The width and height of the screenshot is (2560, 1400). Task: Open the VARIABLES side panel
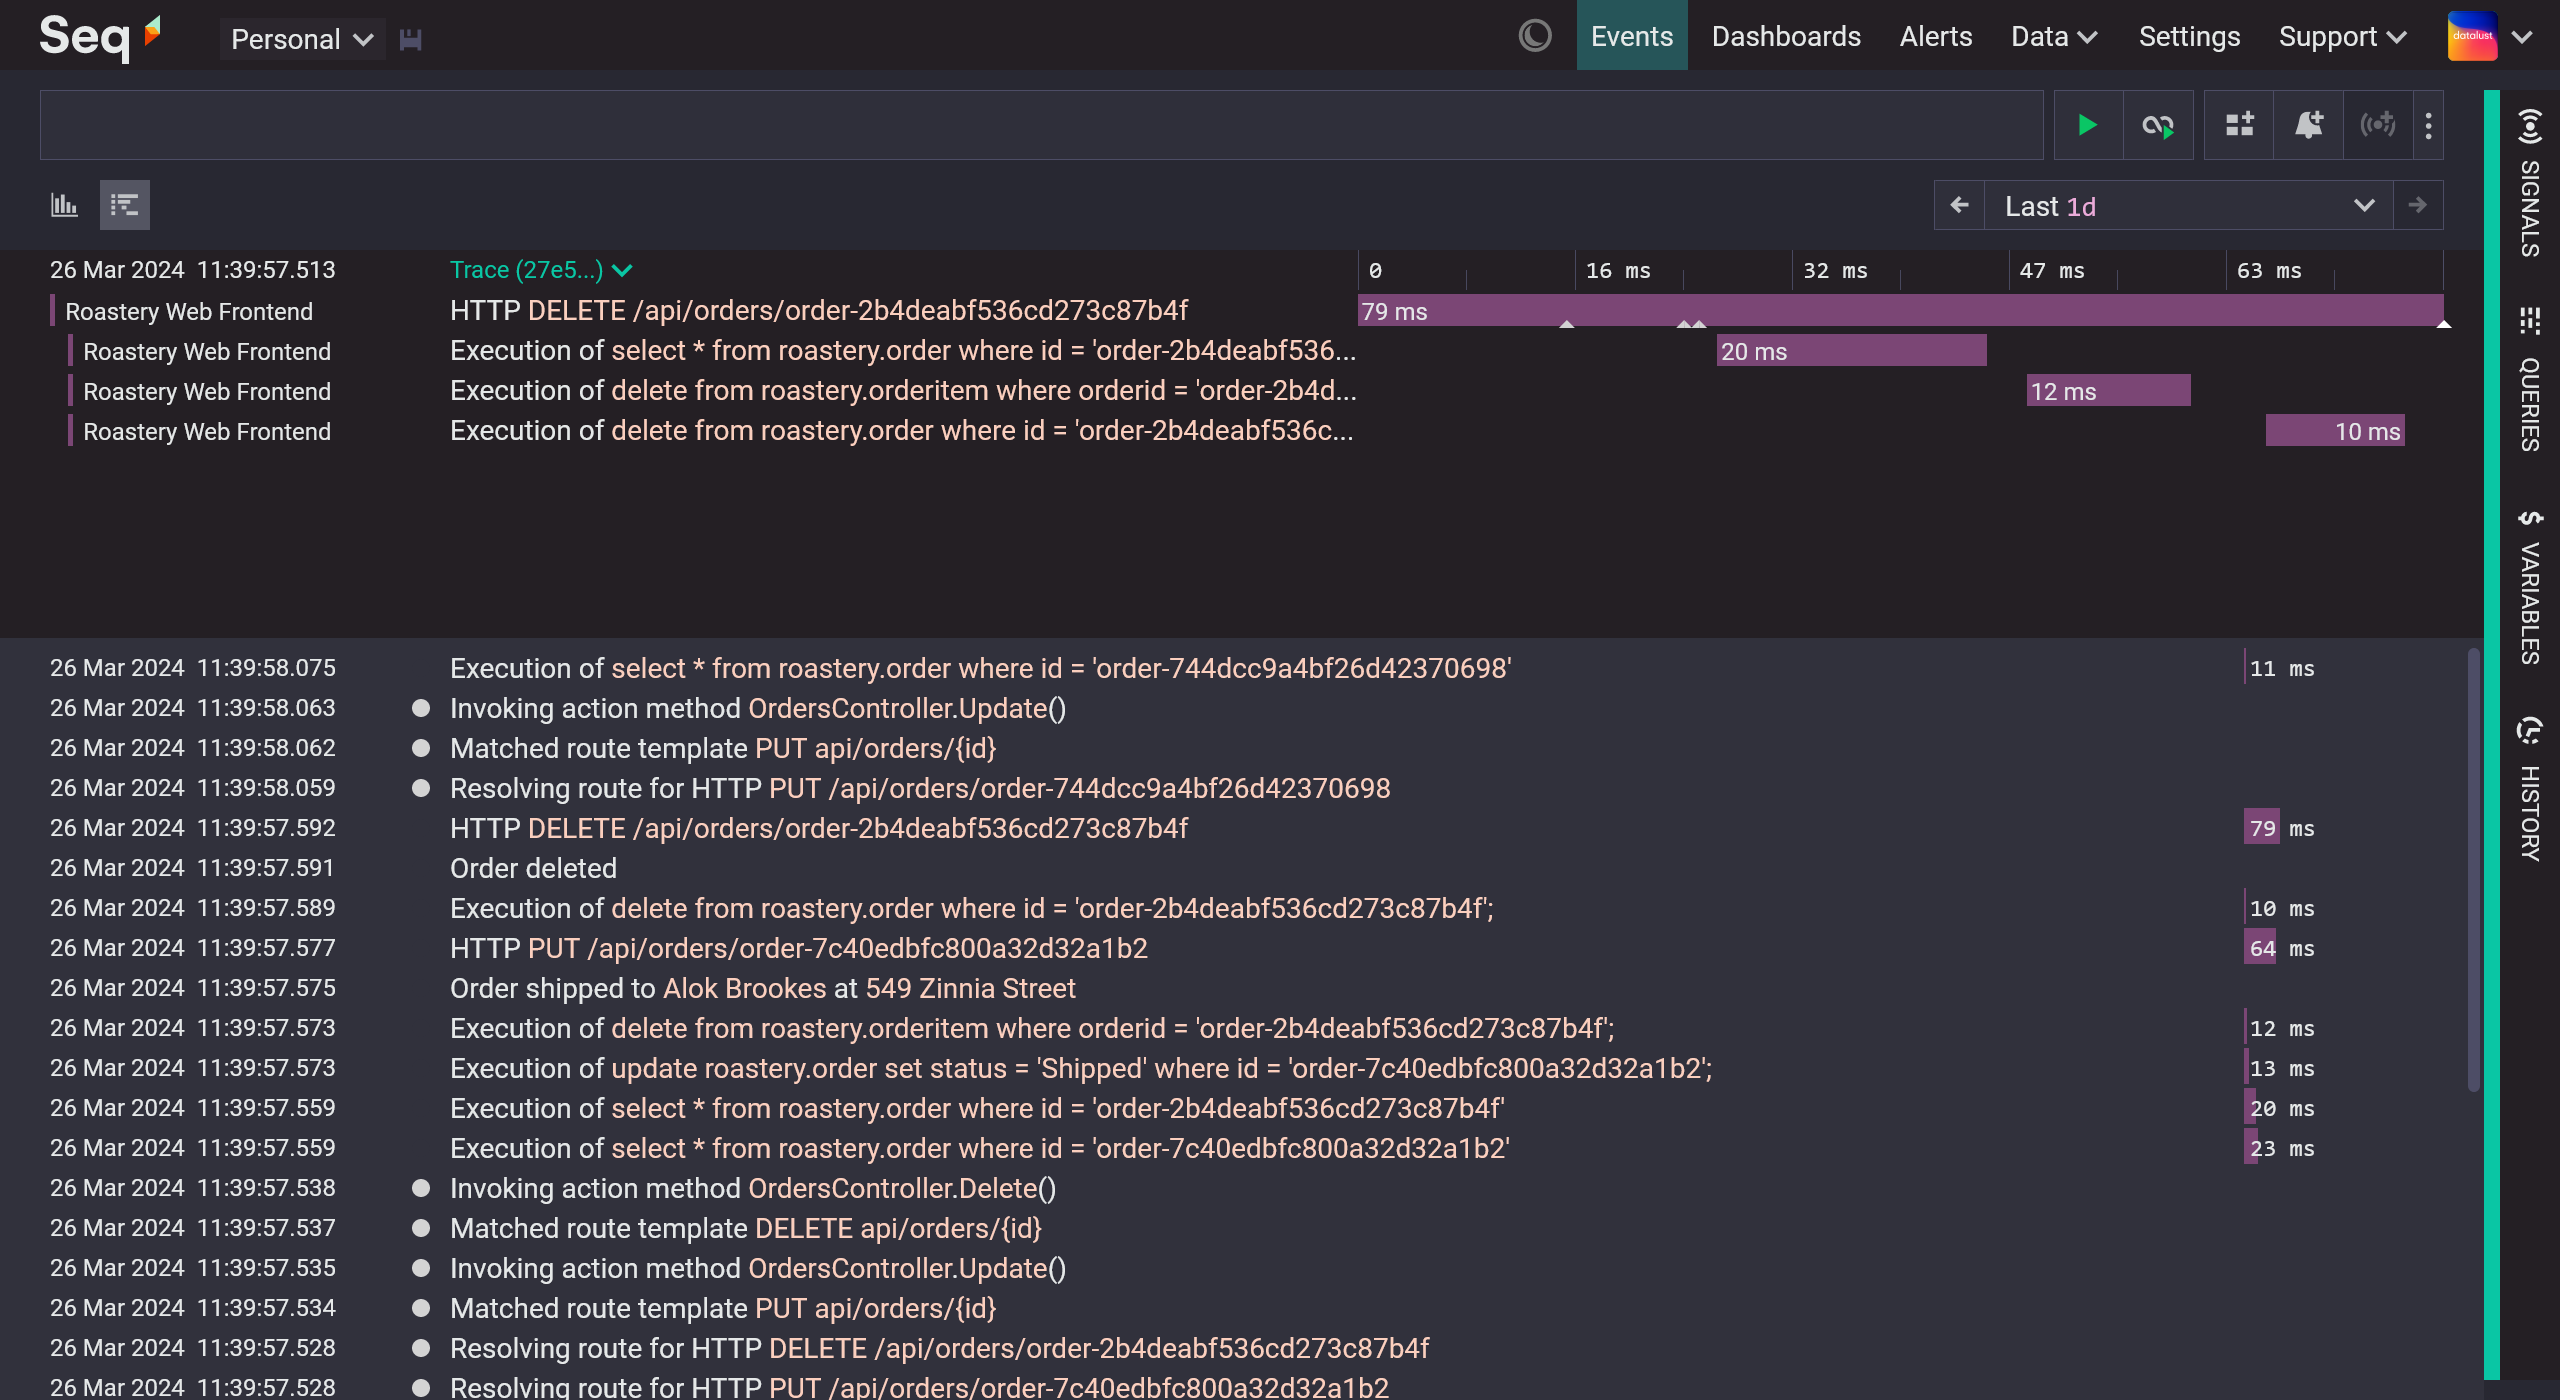2529,588
